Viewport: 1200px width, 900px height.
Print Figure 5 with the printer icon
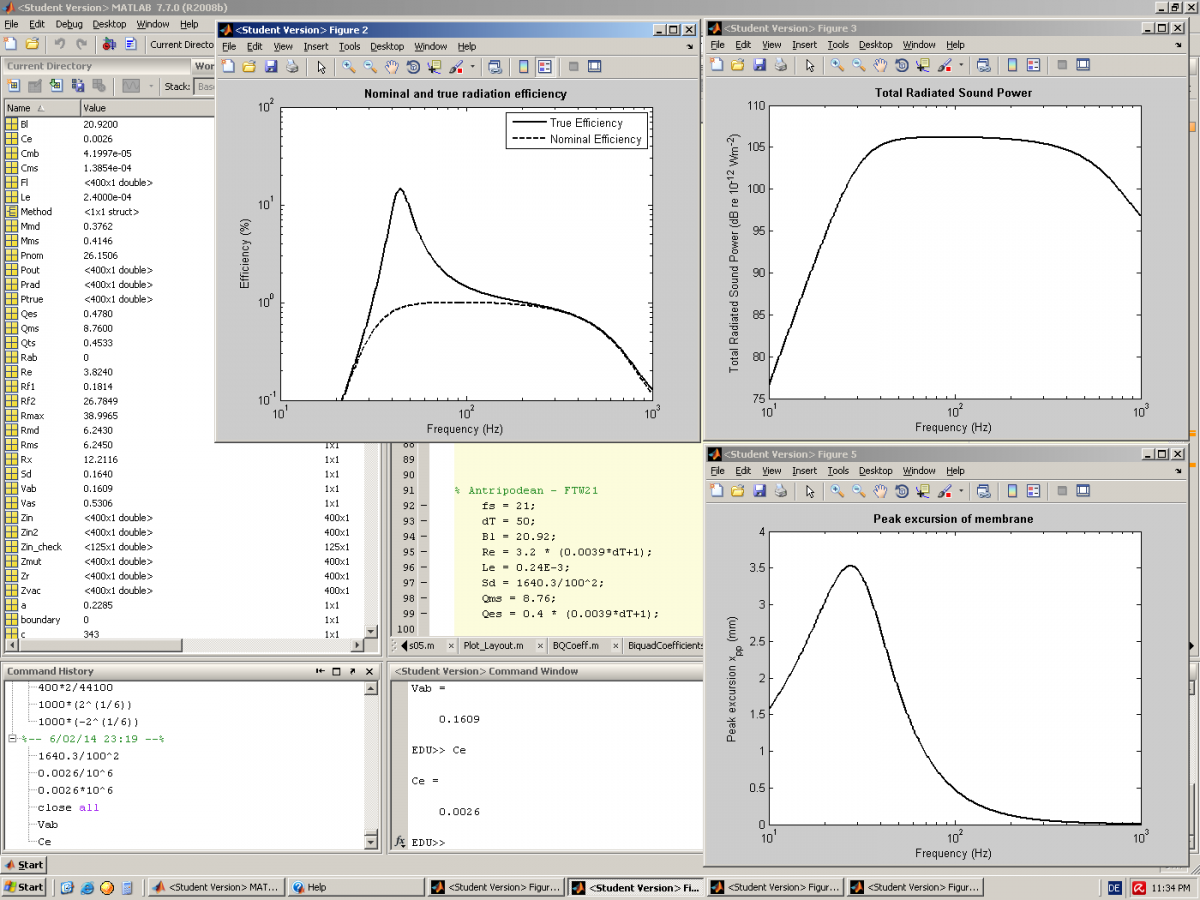coord(780,491)
